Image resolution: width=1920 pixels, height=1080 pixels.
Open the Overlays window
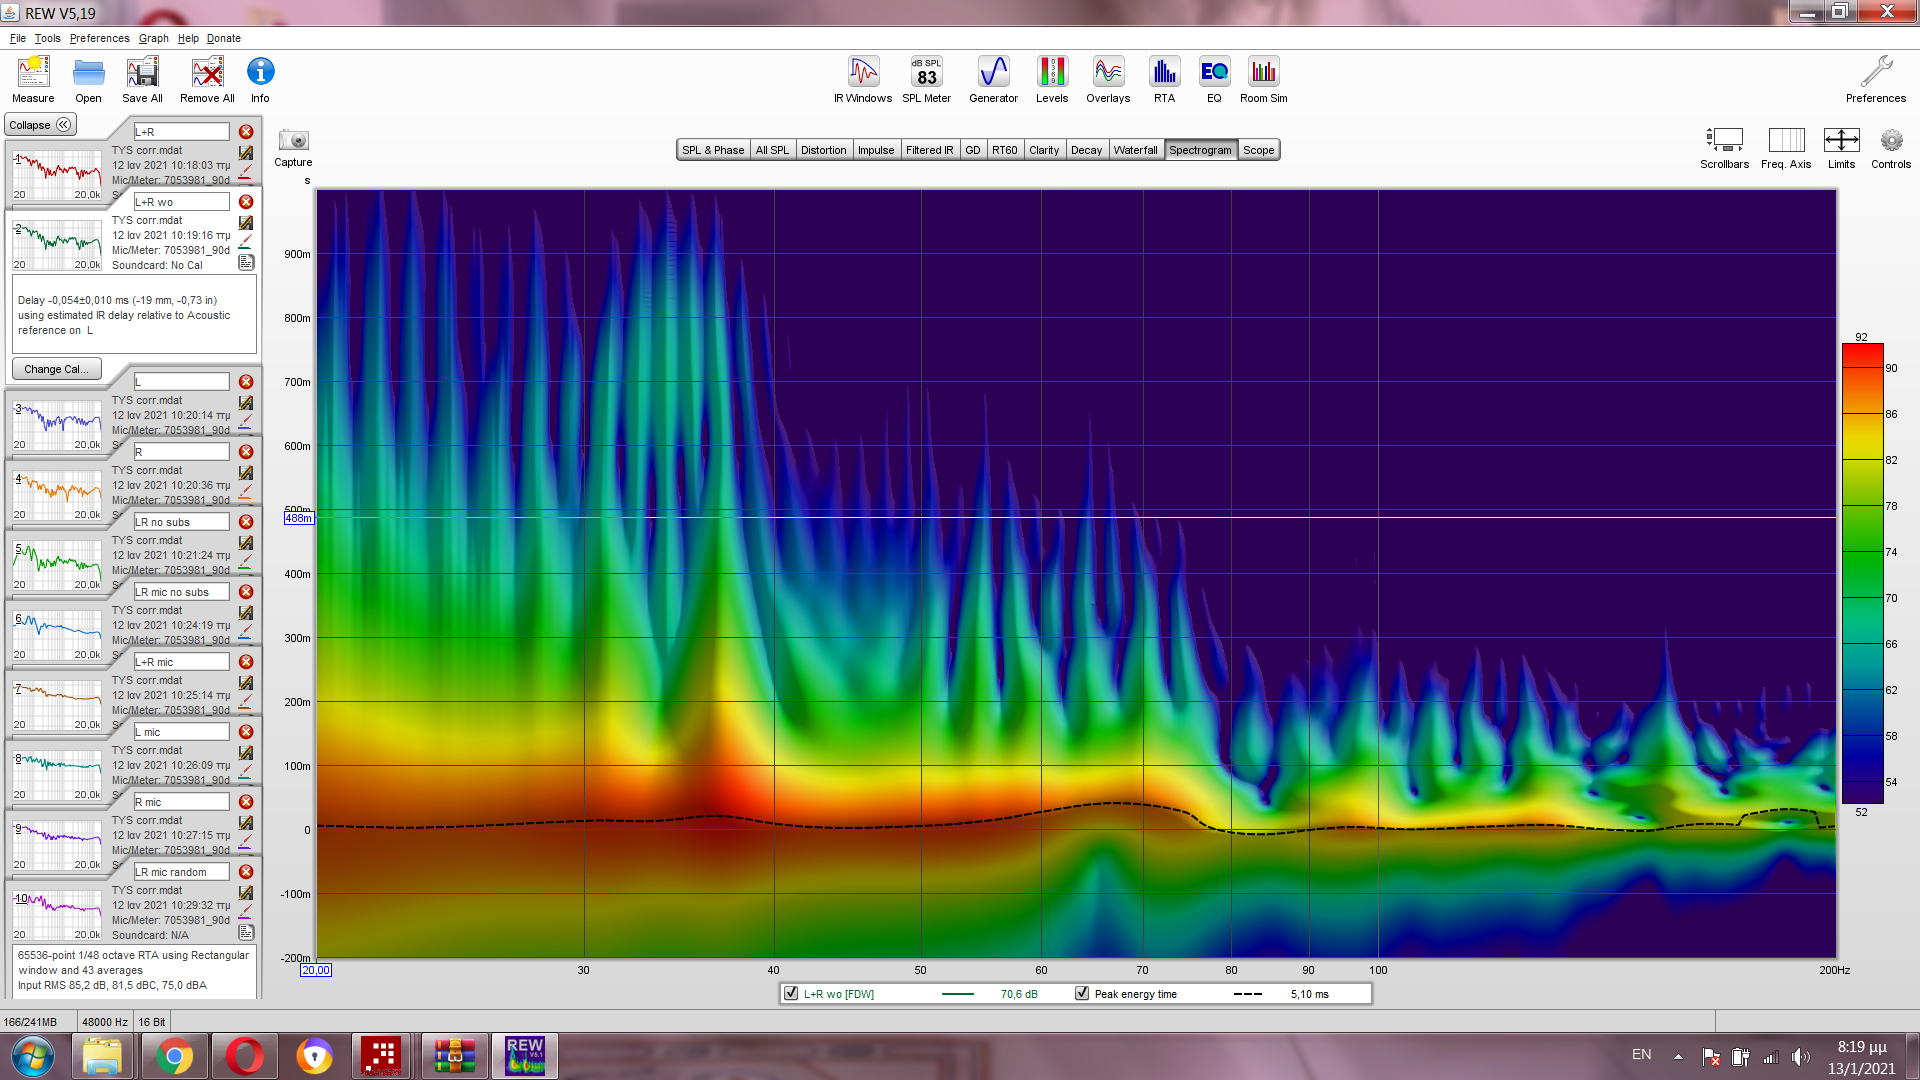[1108, 79]
